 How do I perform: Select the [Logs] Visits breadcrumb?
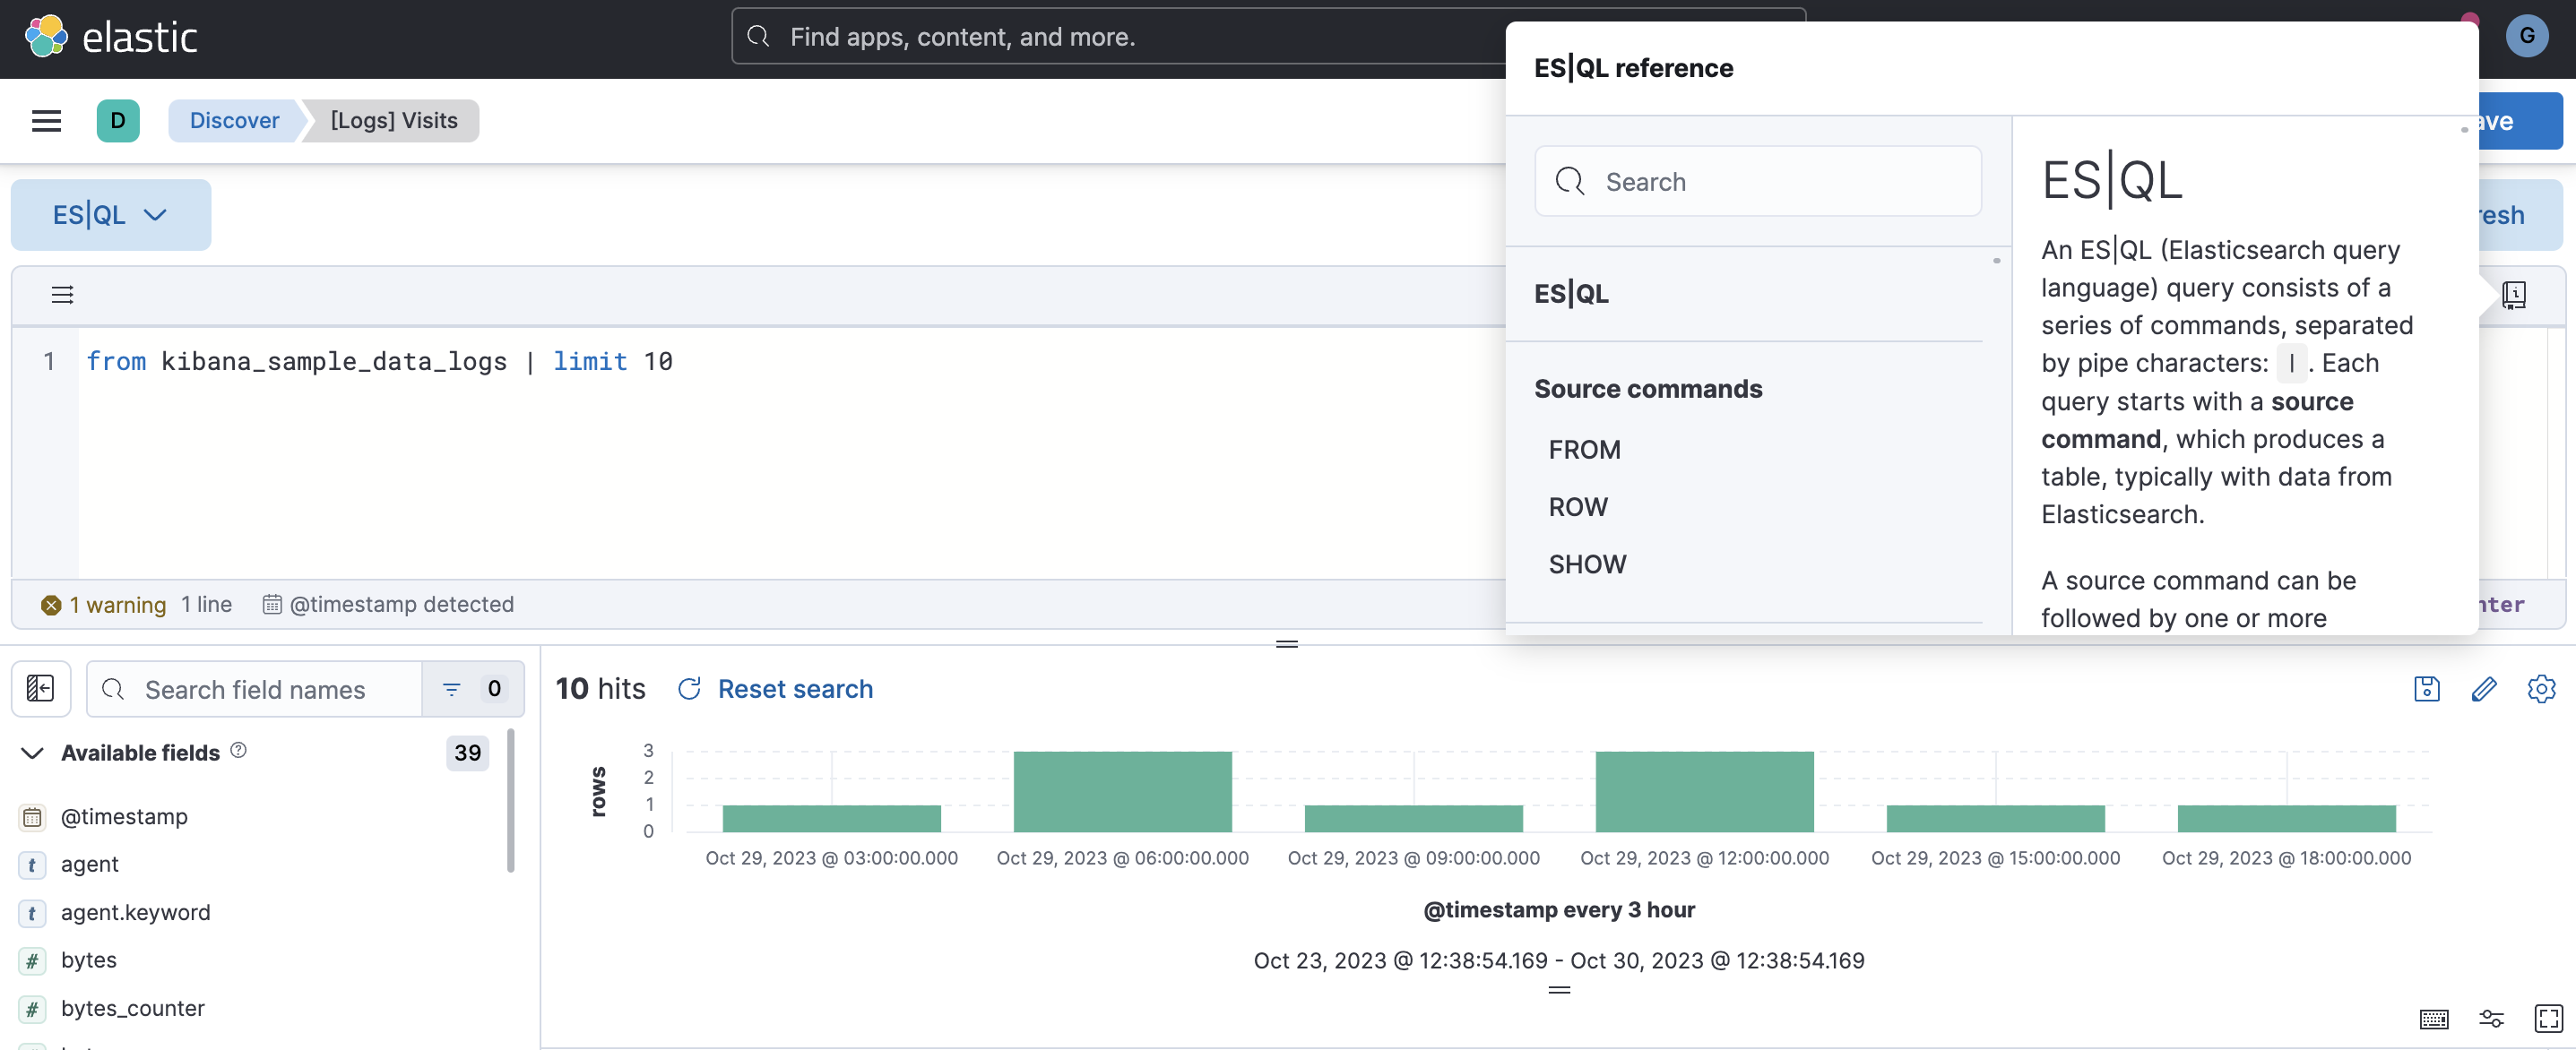pyautogui.click(x=393, y=120)
